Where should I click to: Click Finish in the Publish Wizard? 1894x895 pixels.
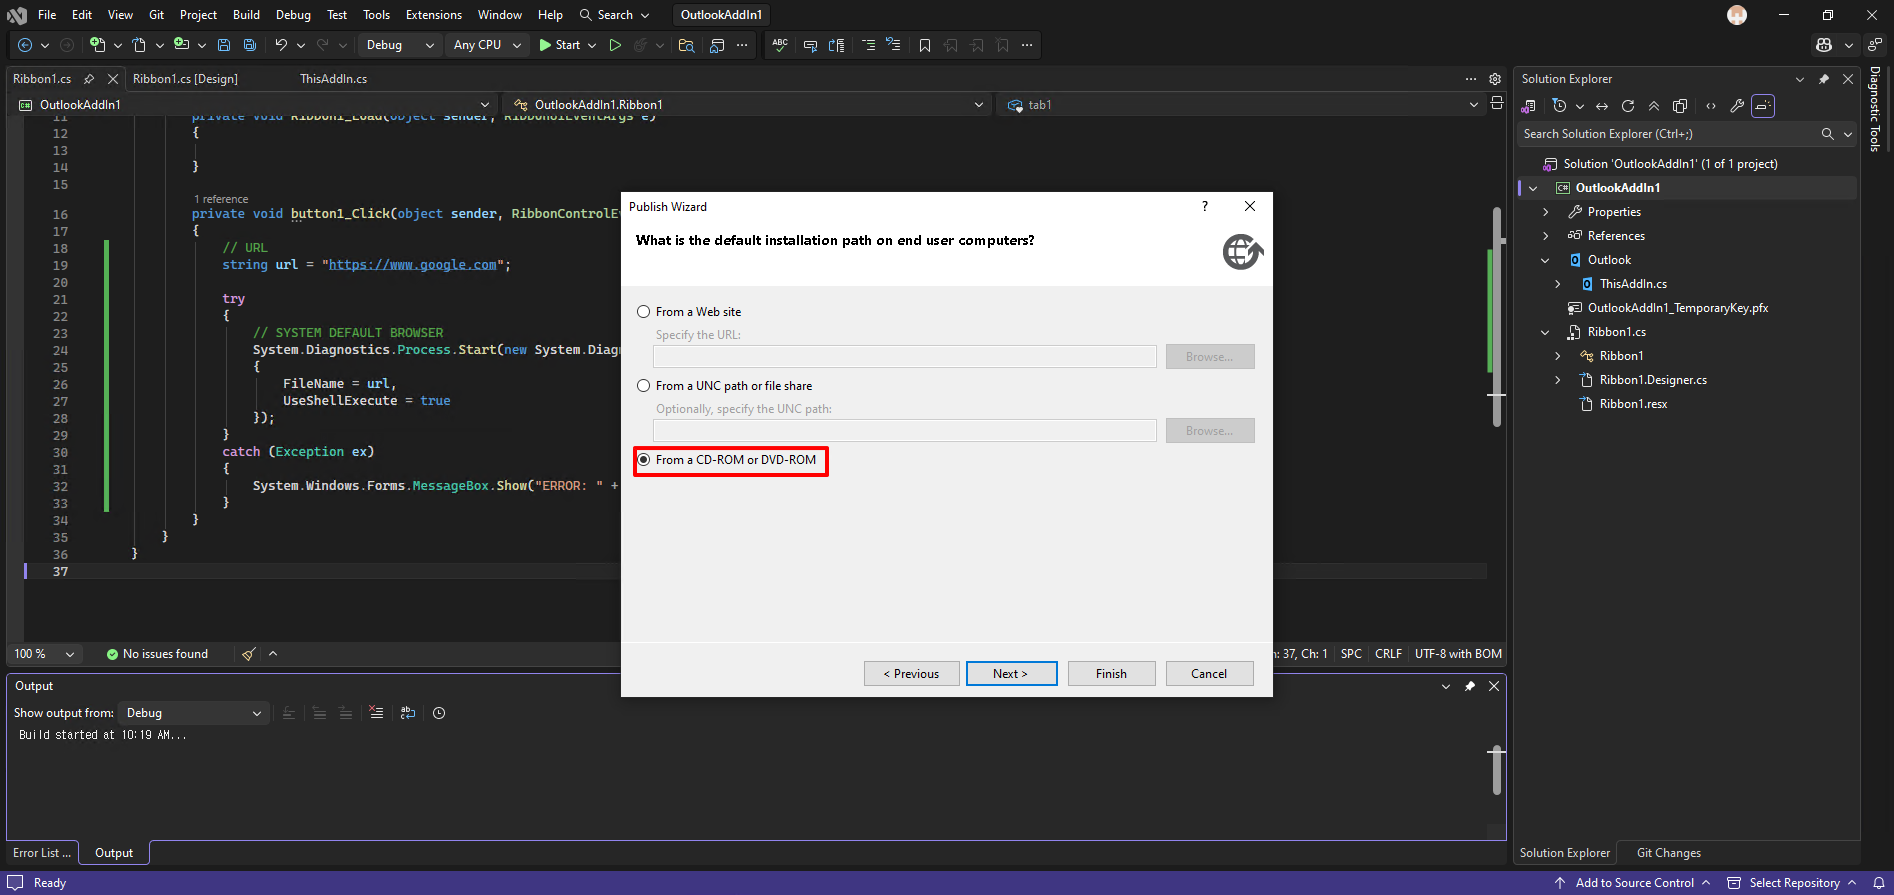point(1111,674)
